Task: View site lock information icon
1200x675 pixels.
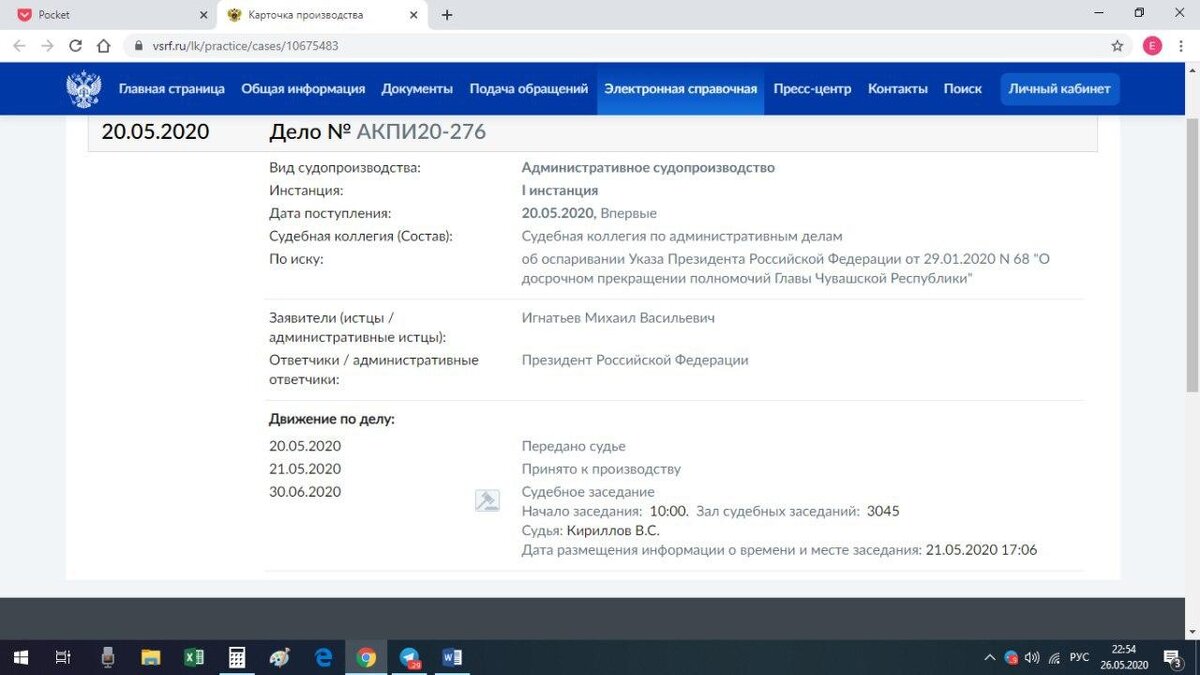Action: 138,46
